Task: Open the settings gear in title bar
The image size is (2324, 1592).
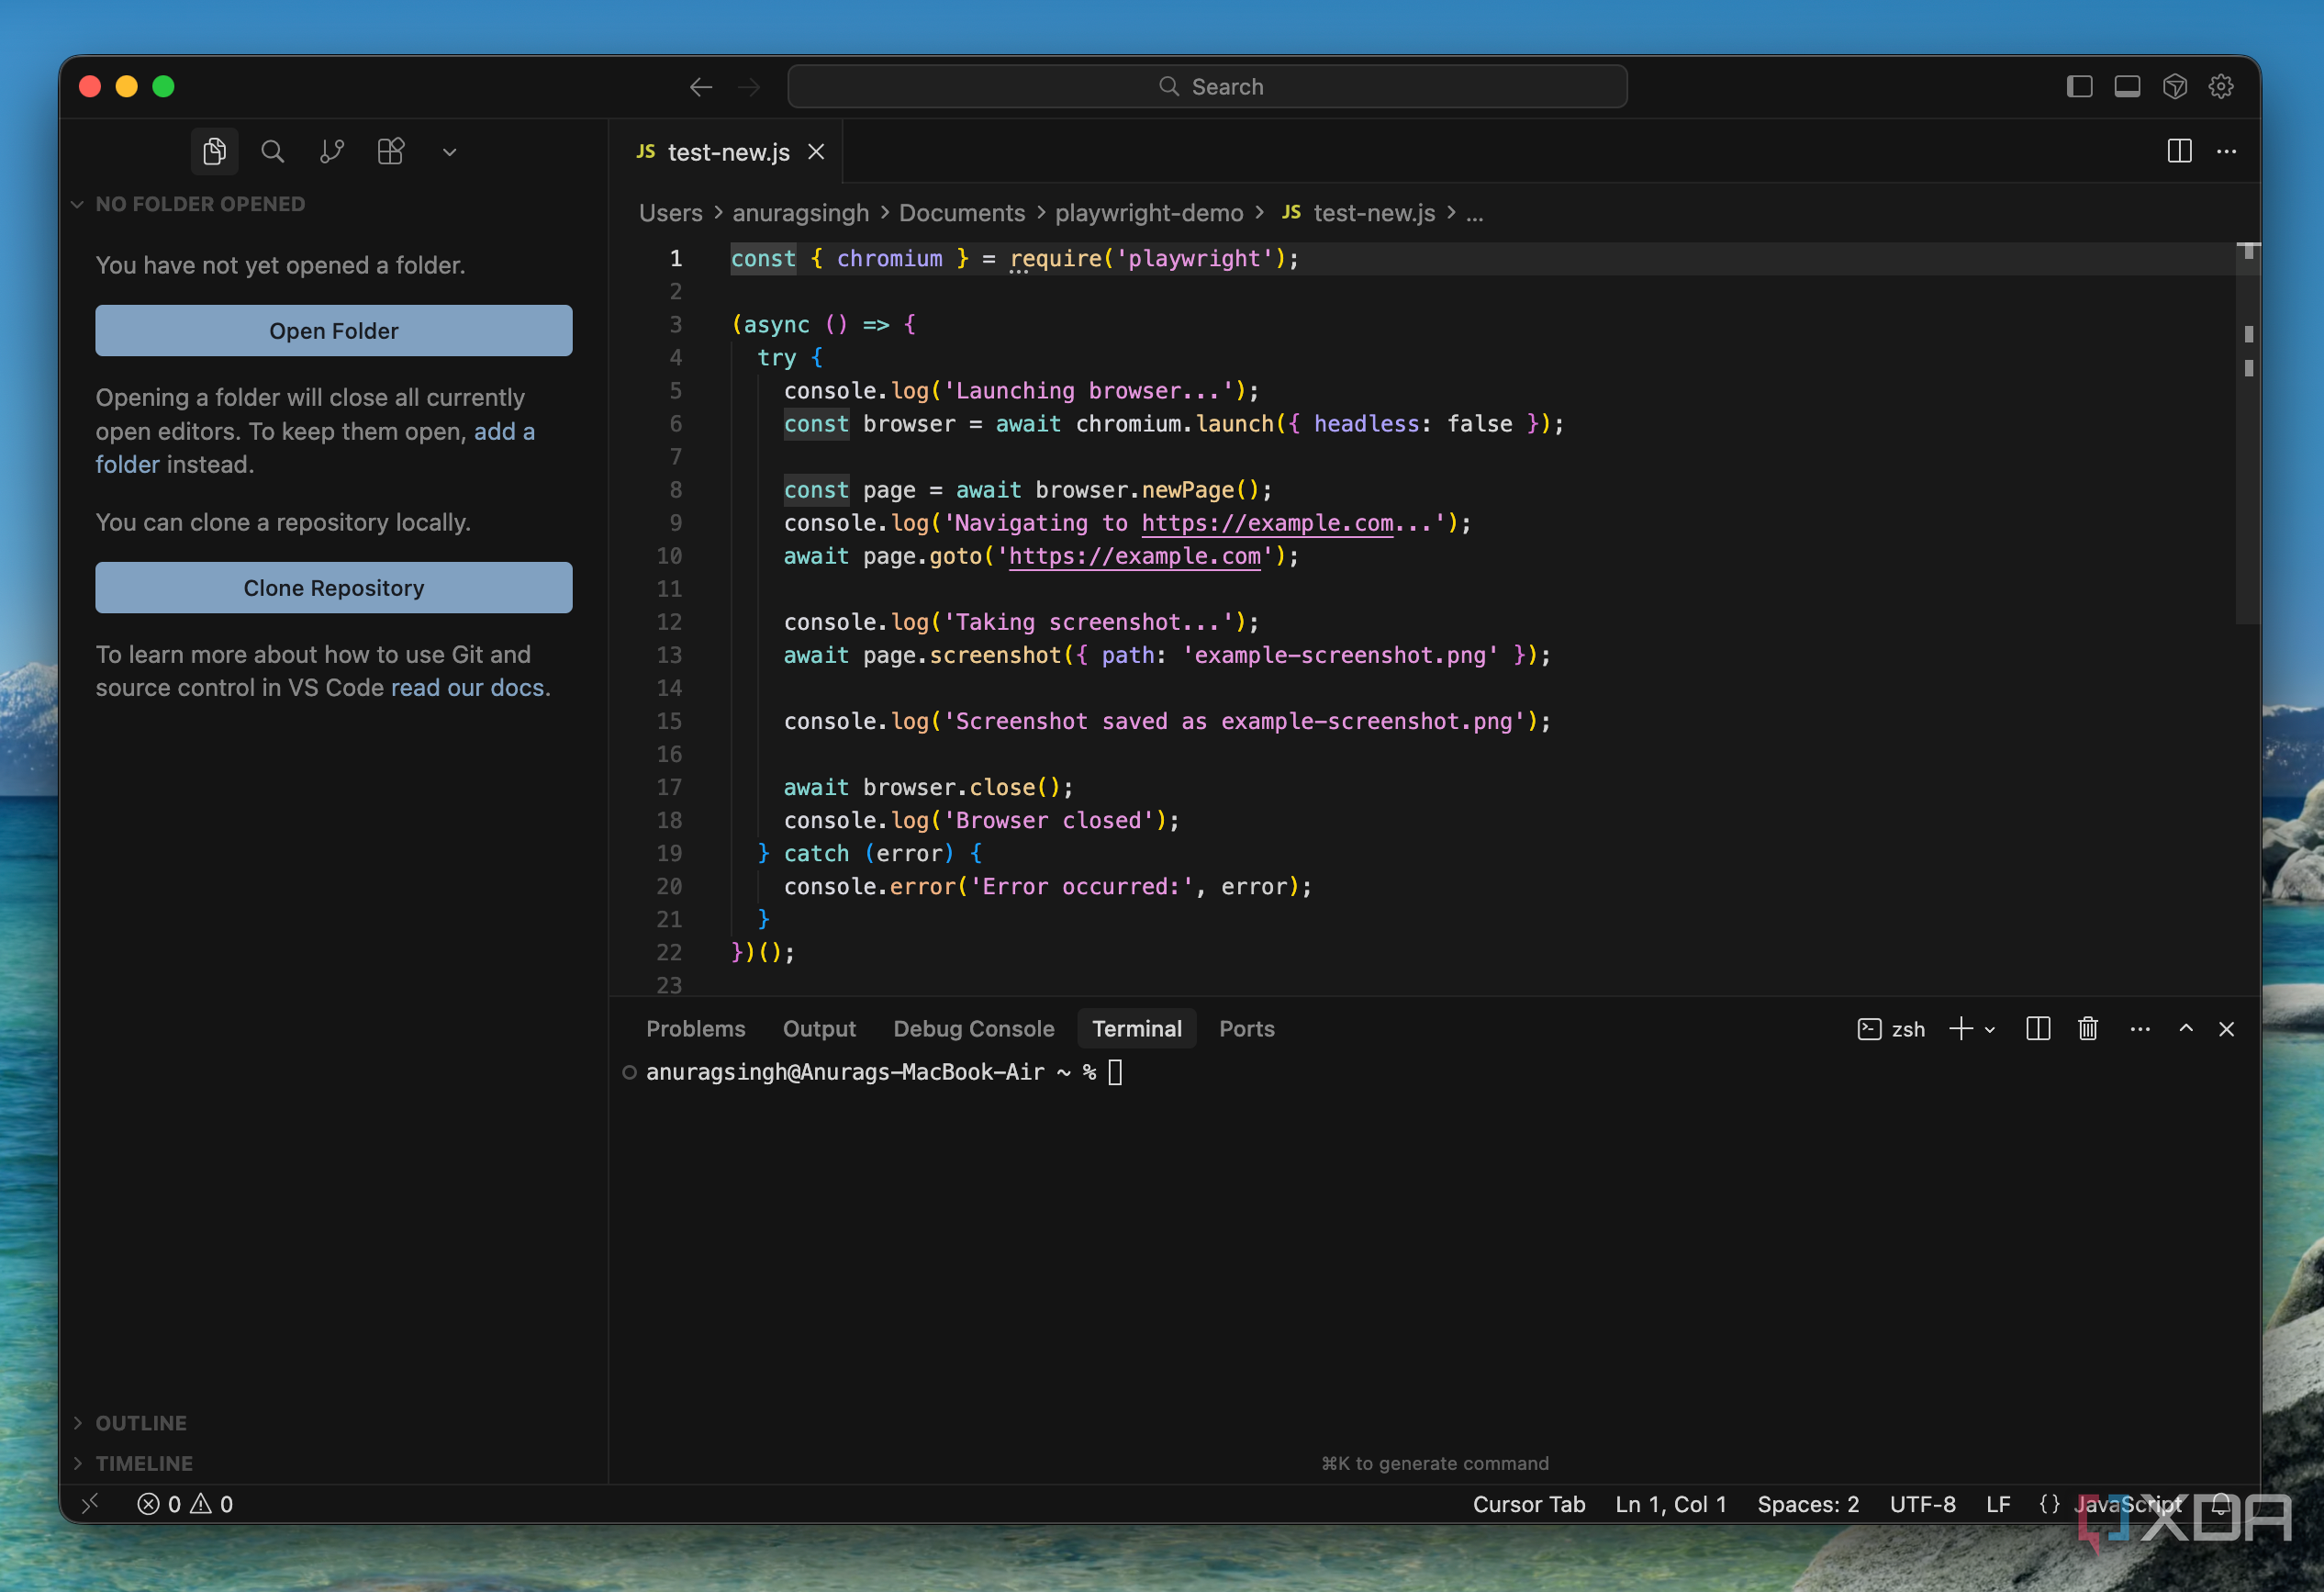Action: [x=2221, y=87]
